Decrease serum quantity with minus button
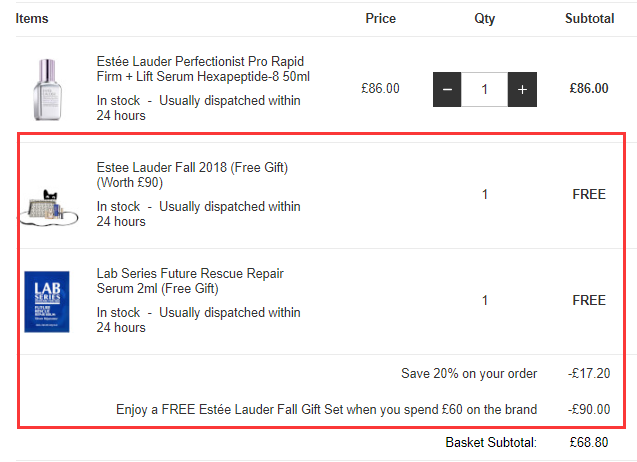 pos(447,89)
